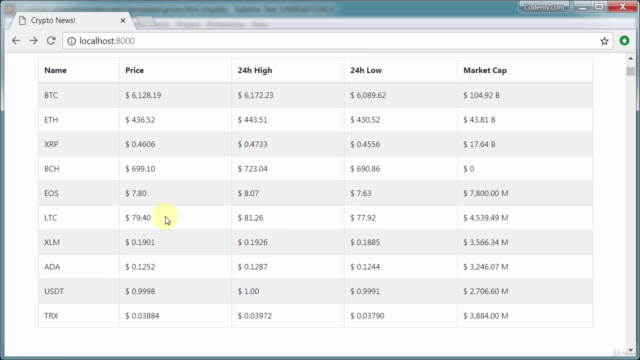The width and height of the screenshot is (640, 360).
Task: View site information icon in address bar
Action: (x=71, y=41)
